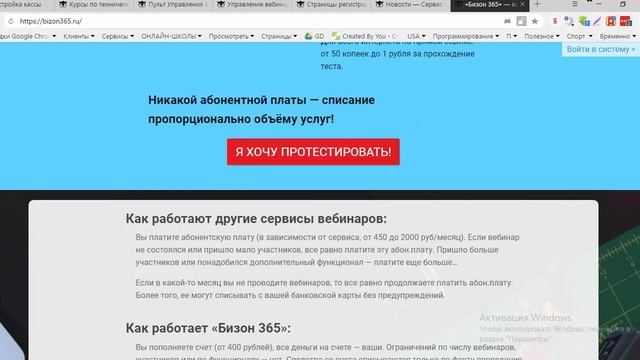
Task: Expand the П bookmarks folder
Action: pos(512,36)
